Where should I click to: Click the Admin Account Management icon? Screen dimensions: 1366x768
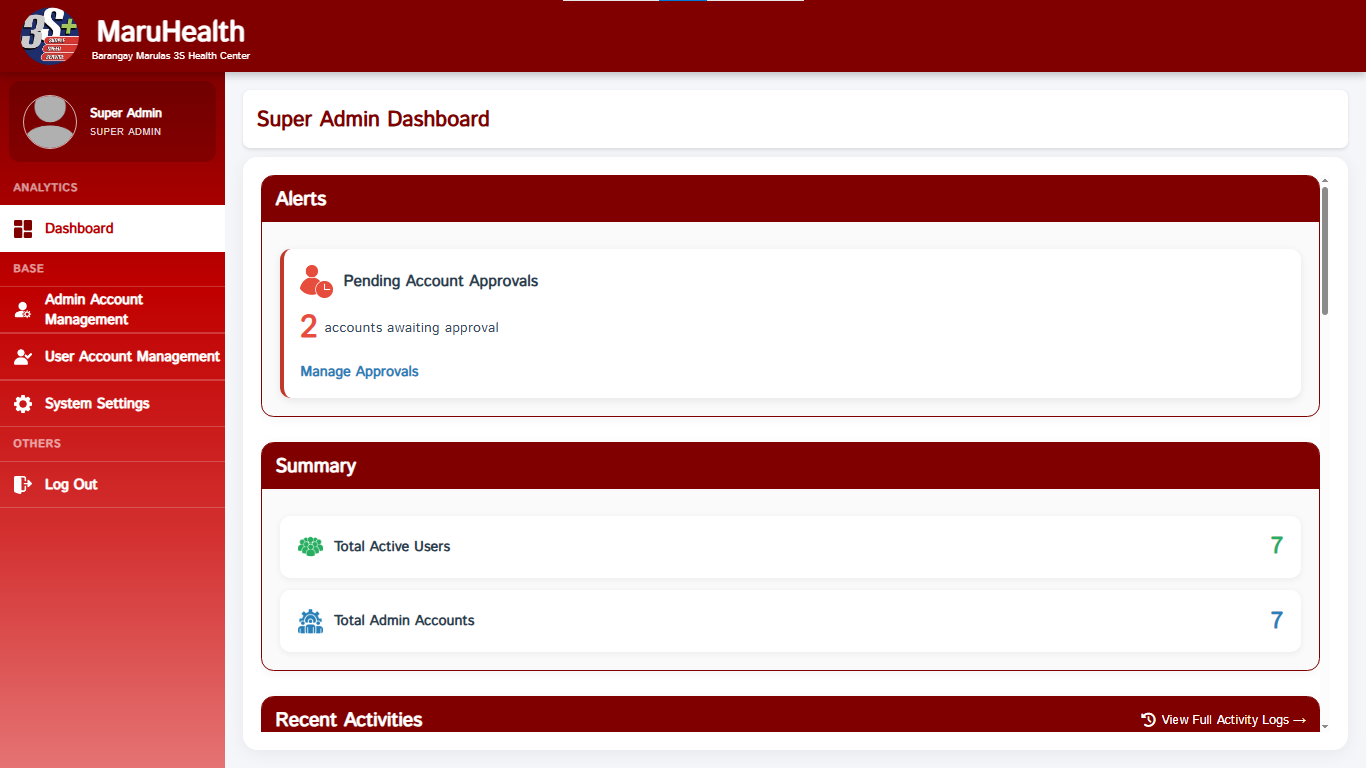(23, 310)
